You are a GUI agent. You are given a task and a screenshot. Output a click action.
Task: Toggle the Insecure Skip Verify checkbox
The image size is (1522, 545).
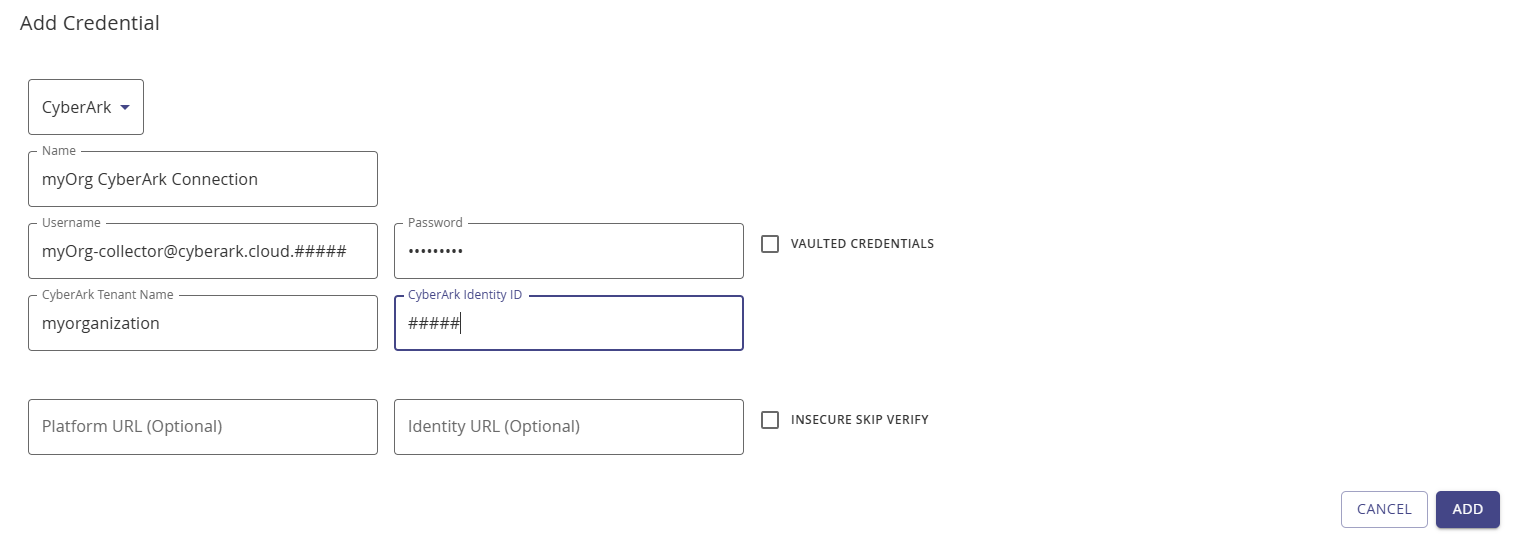click(770, 420)
